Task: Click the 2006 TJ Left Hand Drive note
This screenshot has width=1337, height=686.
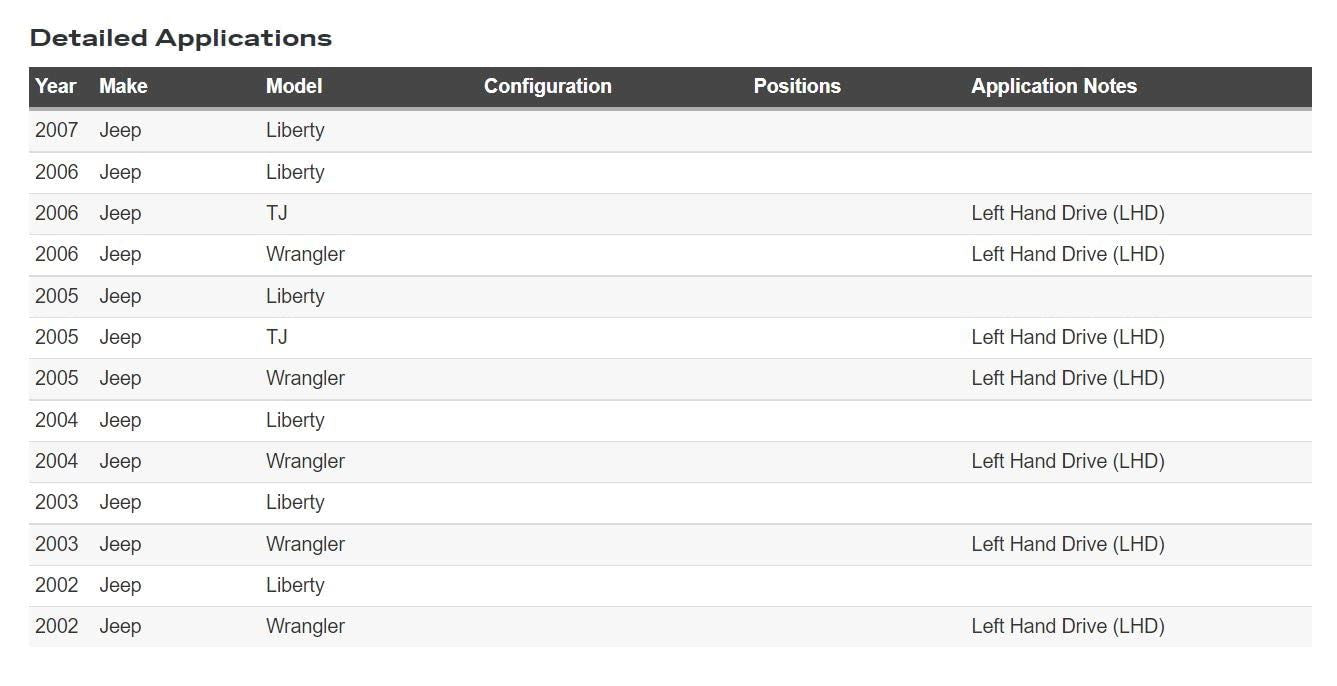Action: pyautogui.click(x=1068, y=213)
